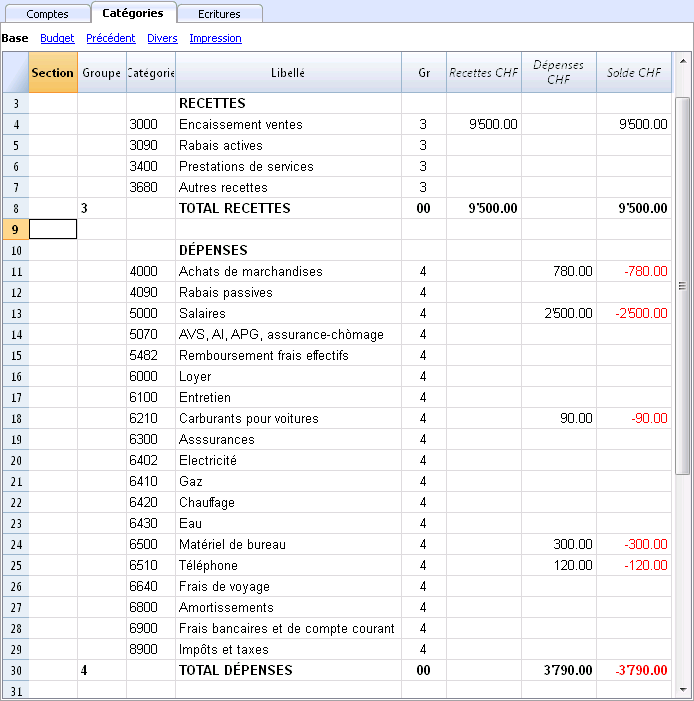694x701 pixels.
Task: Click the Frais de voyage label
Action: coord(224,587)
